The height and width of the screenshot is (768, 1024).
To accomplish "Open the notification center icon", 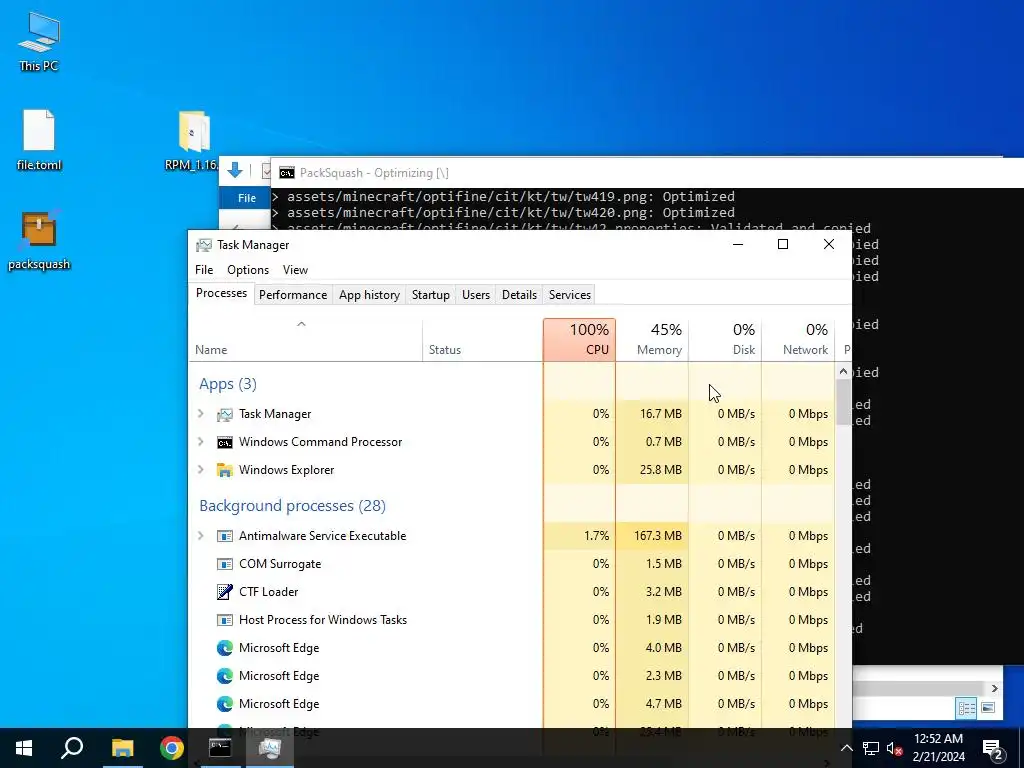I will (992, 748).
